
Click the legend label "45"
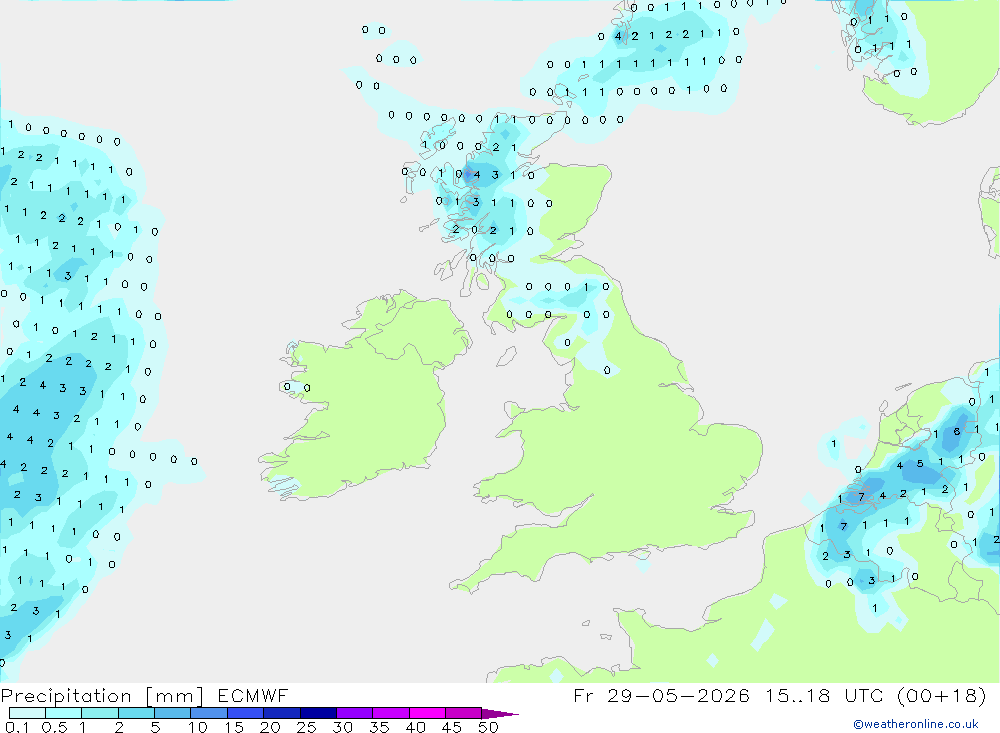(452, 727)
